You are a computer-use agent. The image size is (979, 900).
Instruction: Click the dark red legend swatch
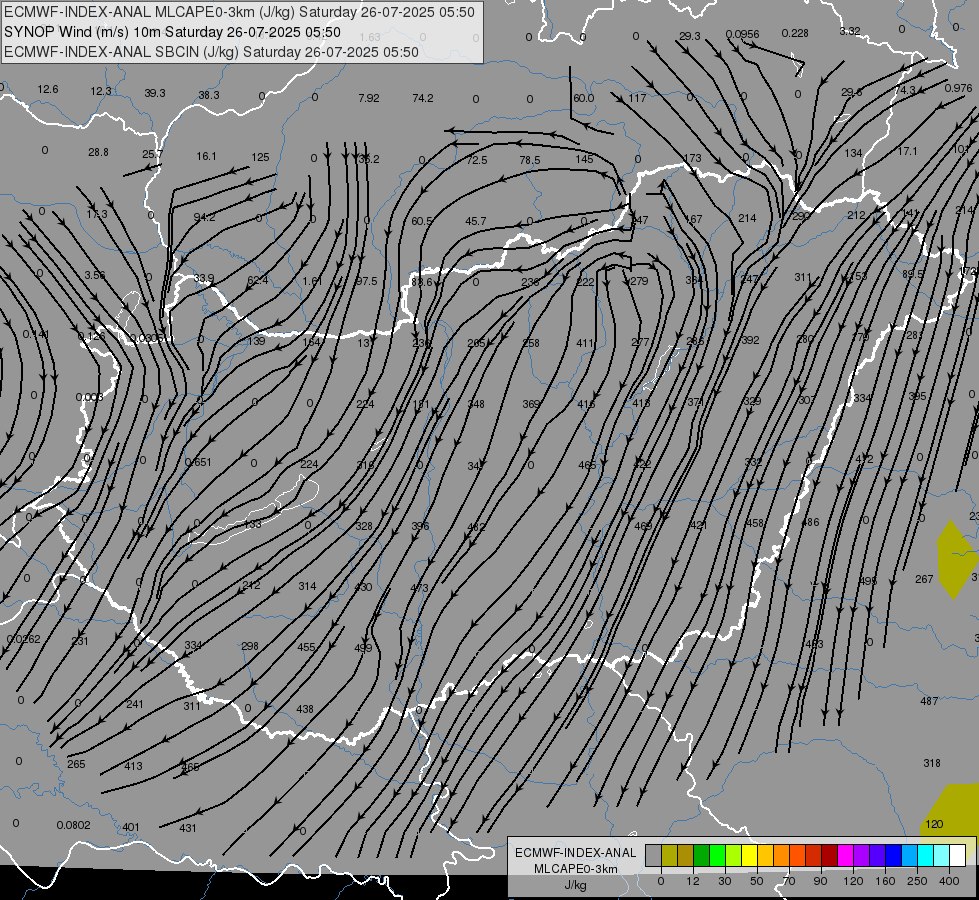(830, 855)
